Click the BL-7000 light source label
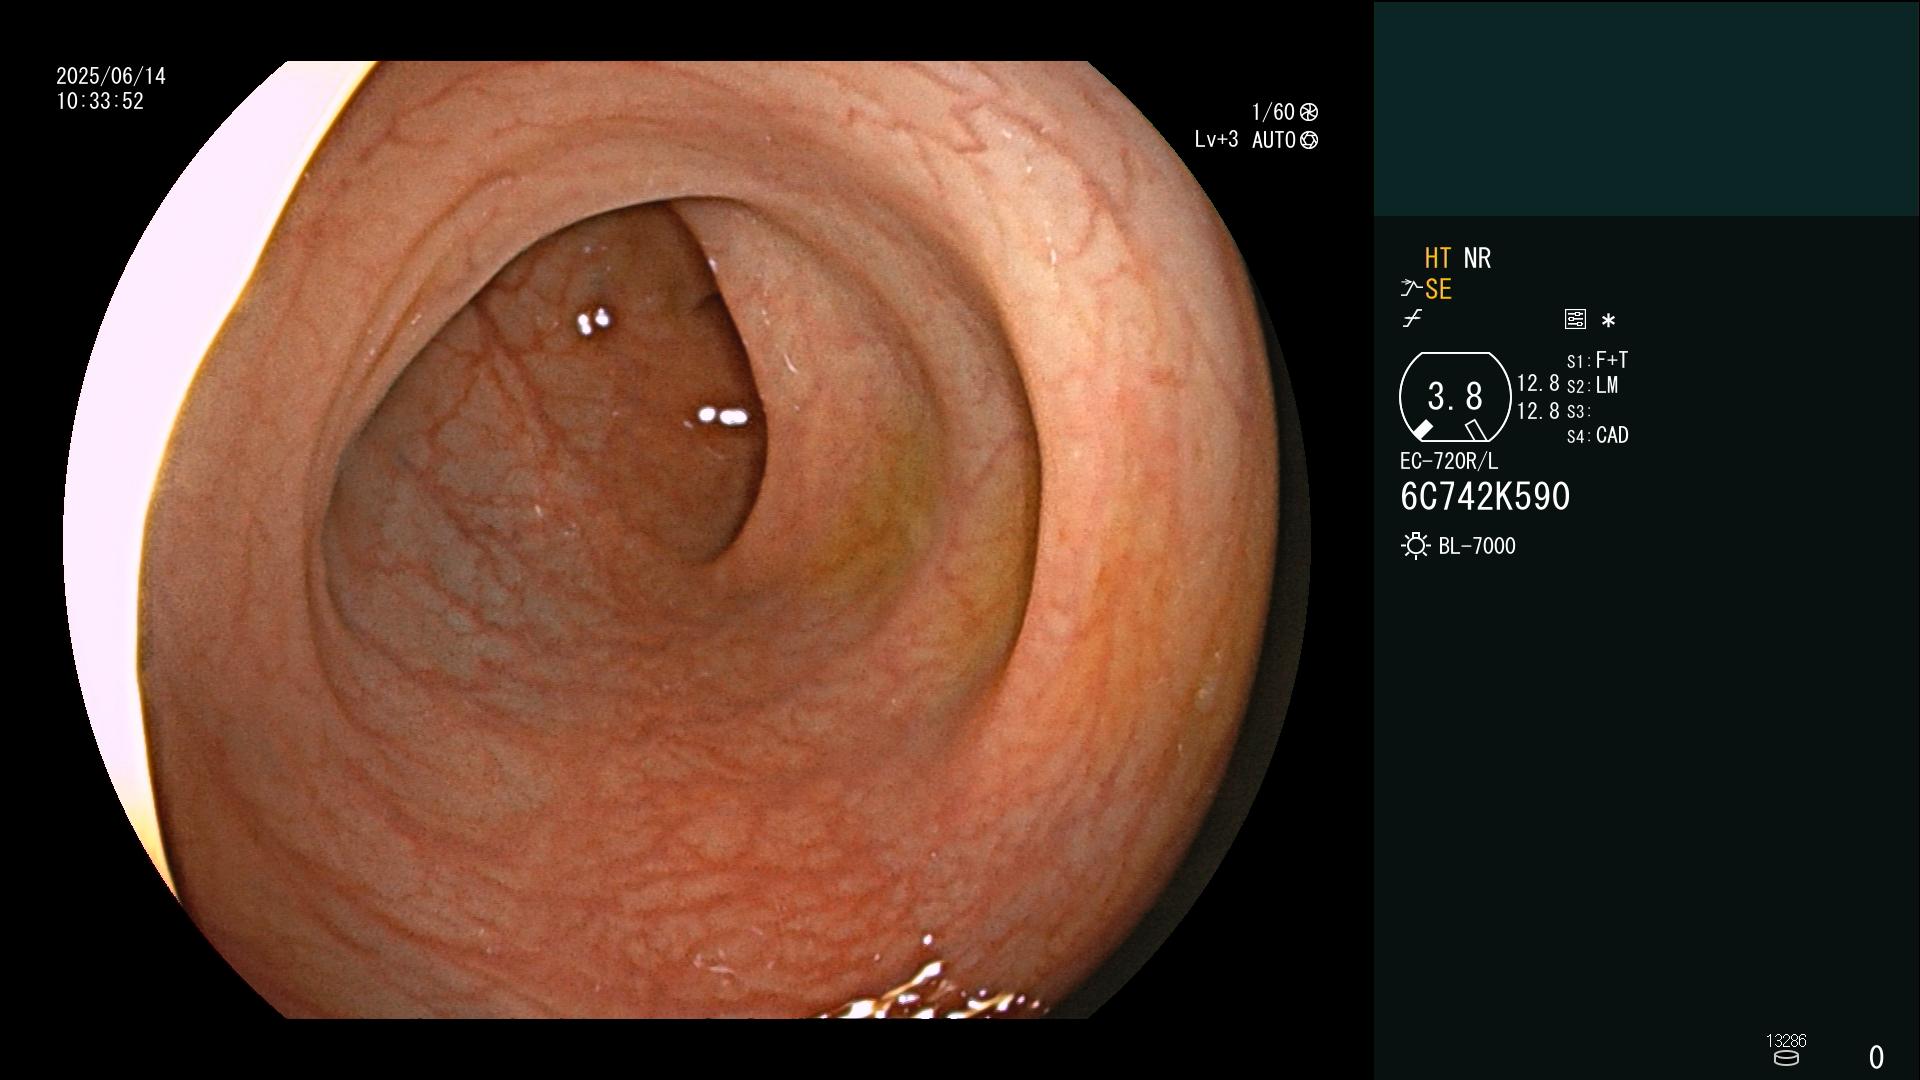The height and width of the screenshot is (1080, 1920). (1477, 546)
